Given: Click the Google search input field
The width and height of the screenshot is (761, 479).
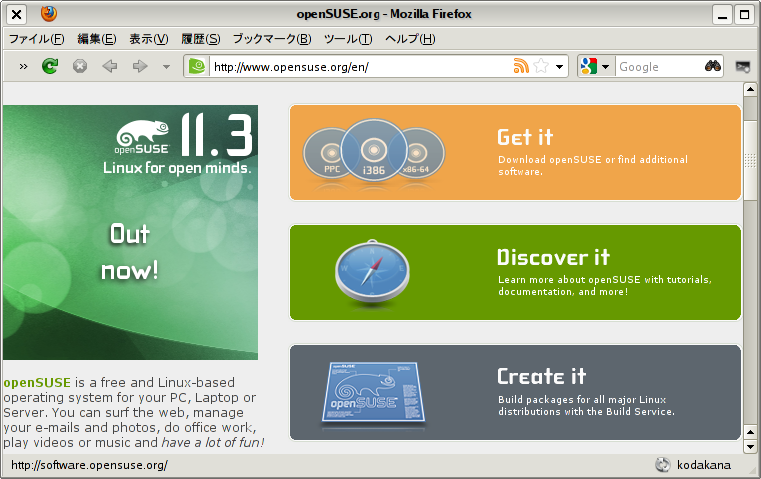Looking at the screenshot, I should (660, 66).
